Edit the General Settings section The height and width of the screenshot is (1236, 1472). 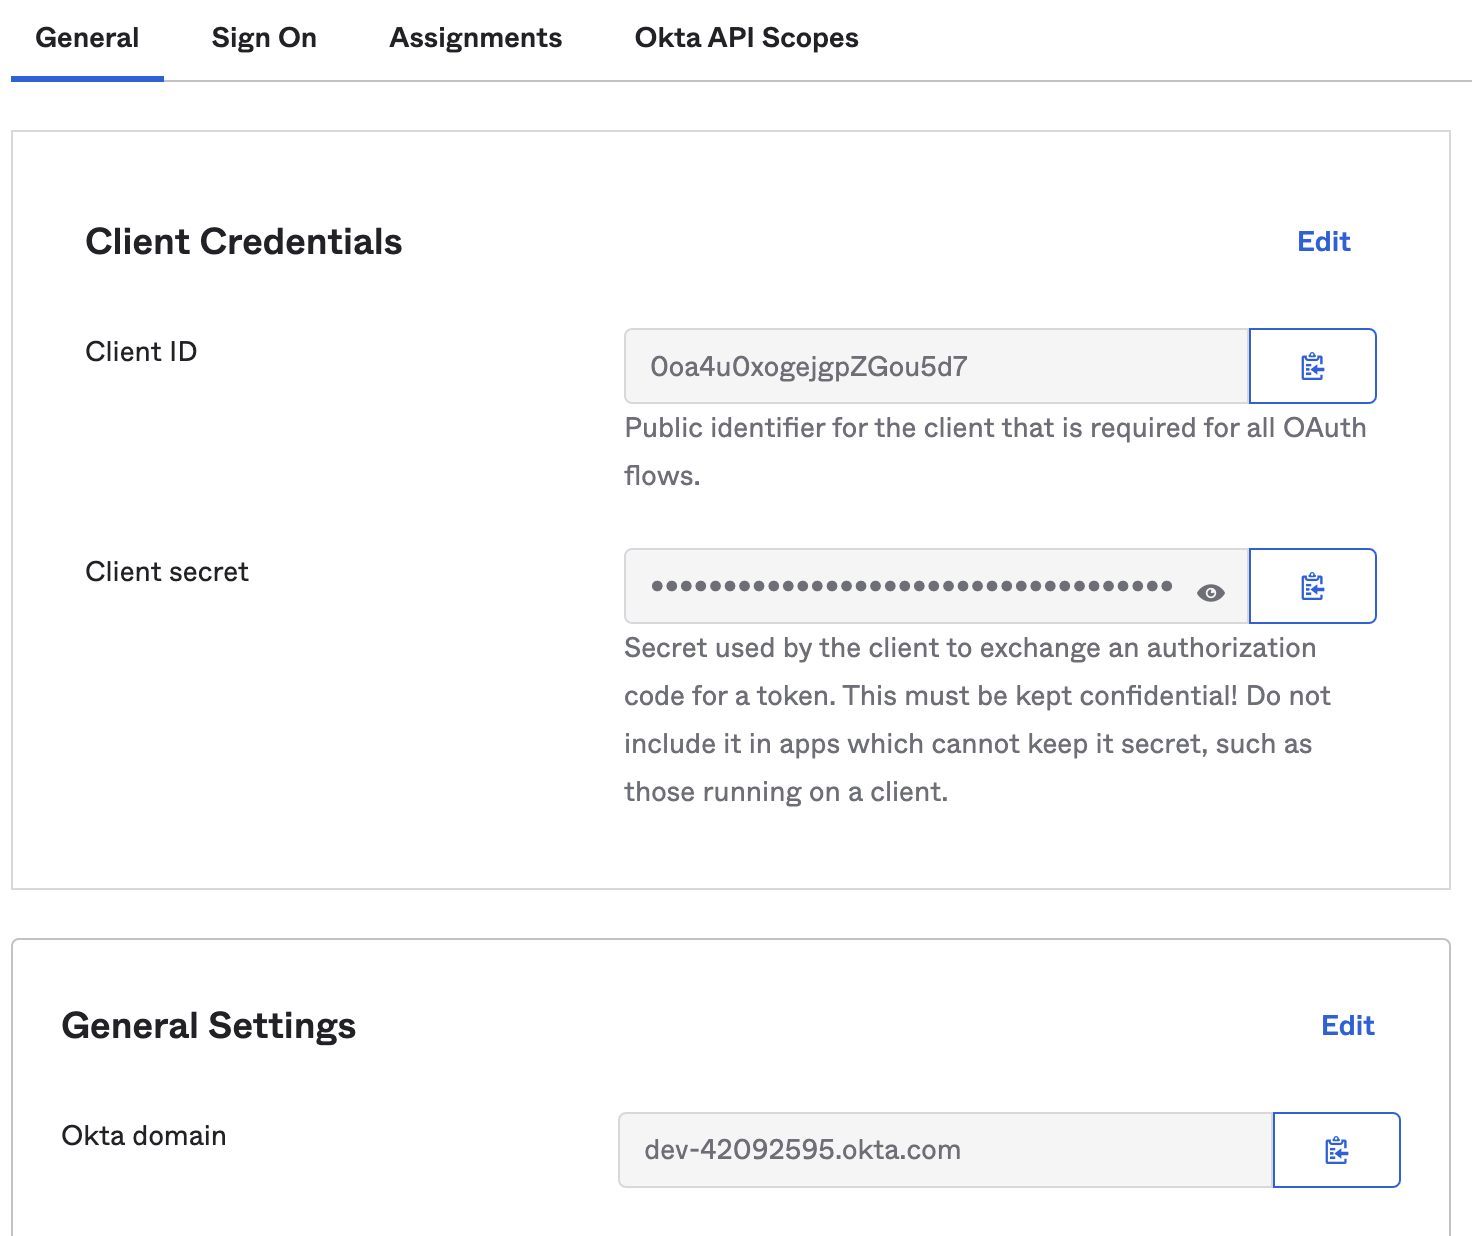[x=1347, y=1025]
